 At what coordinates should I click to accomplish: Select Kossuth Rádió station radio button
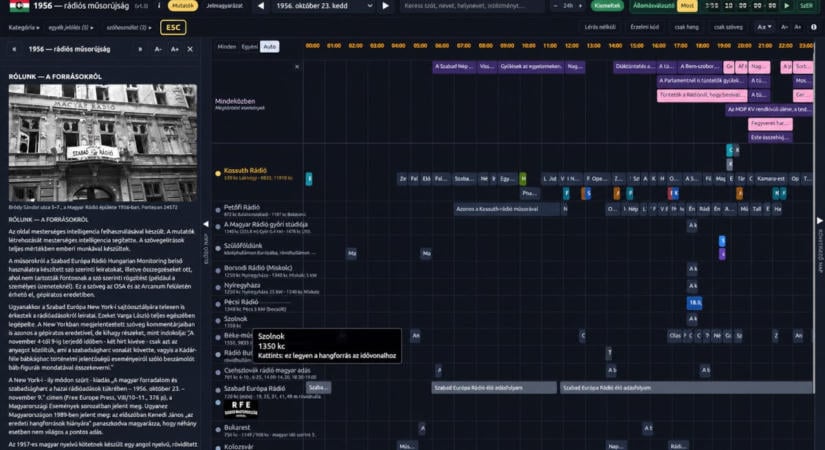tap(218, 173)
